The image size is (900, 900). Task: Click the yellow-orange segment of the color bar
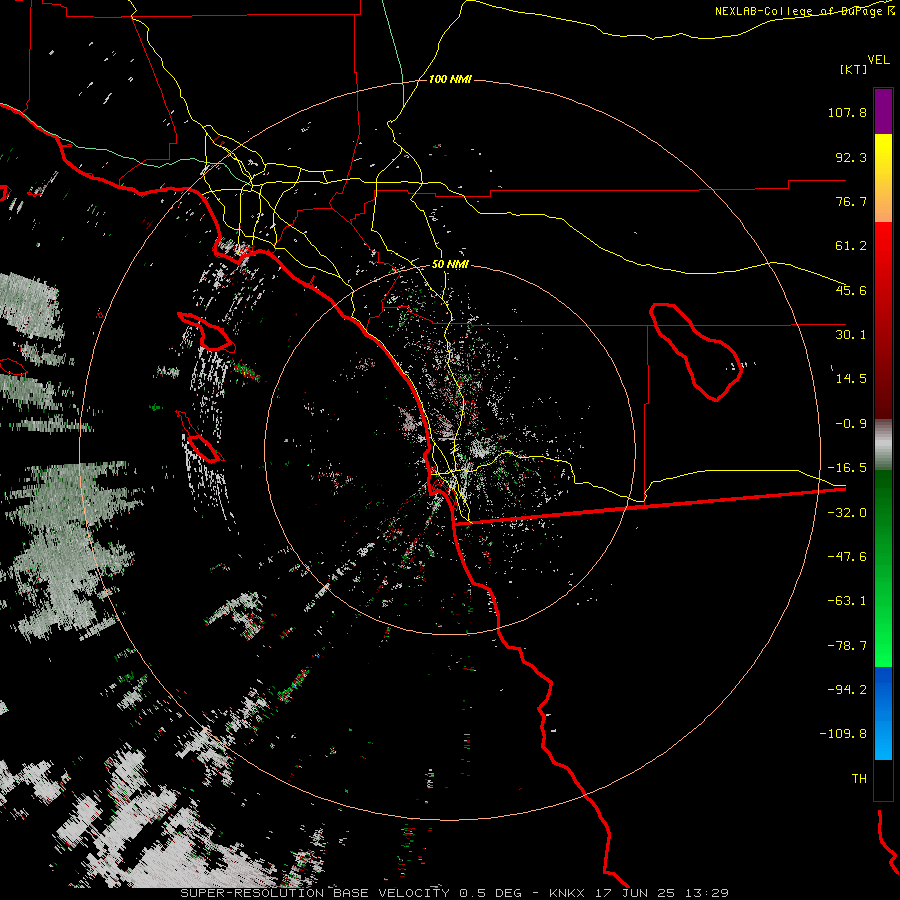pos(883,178)
